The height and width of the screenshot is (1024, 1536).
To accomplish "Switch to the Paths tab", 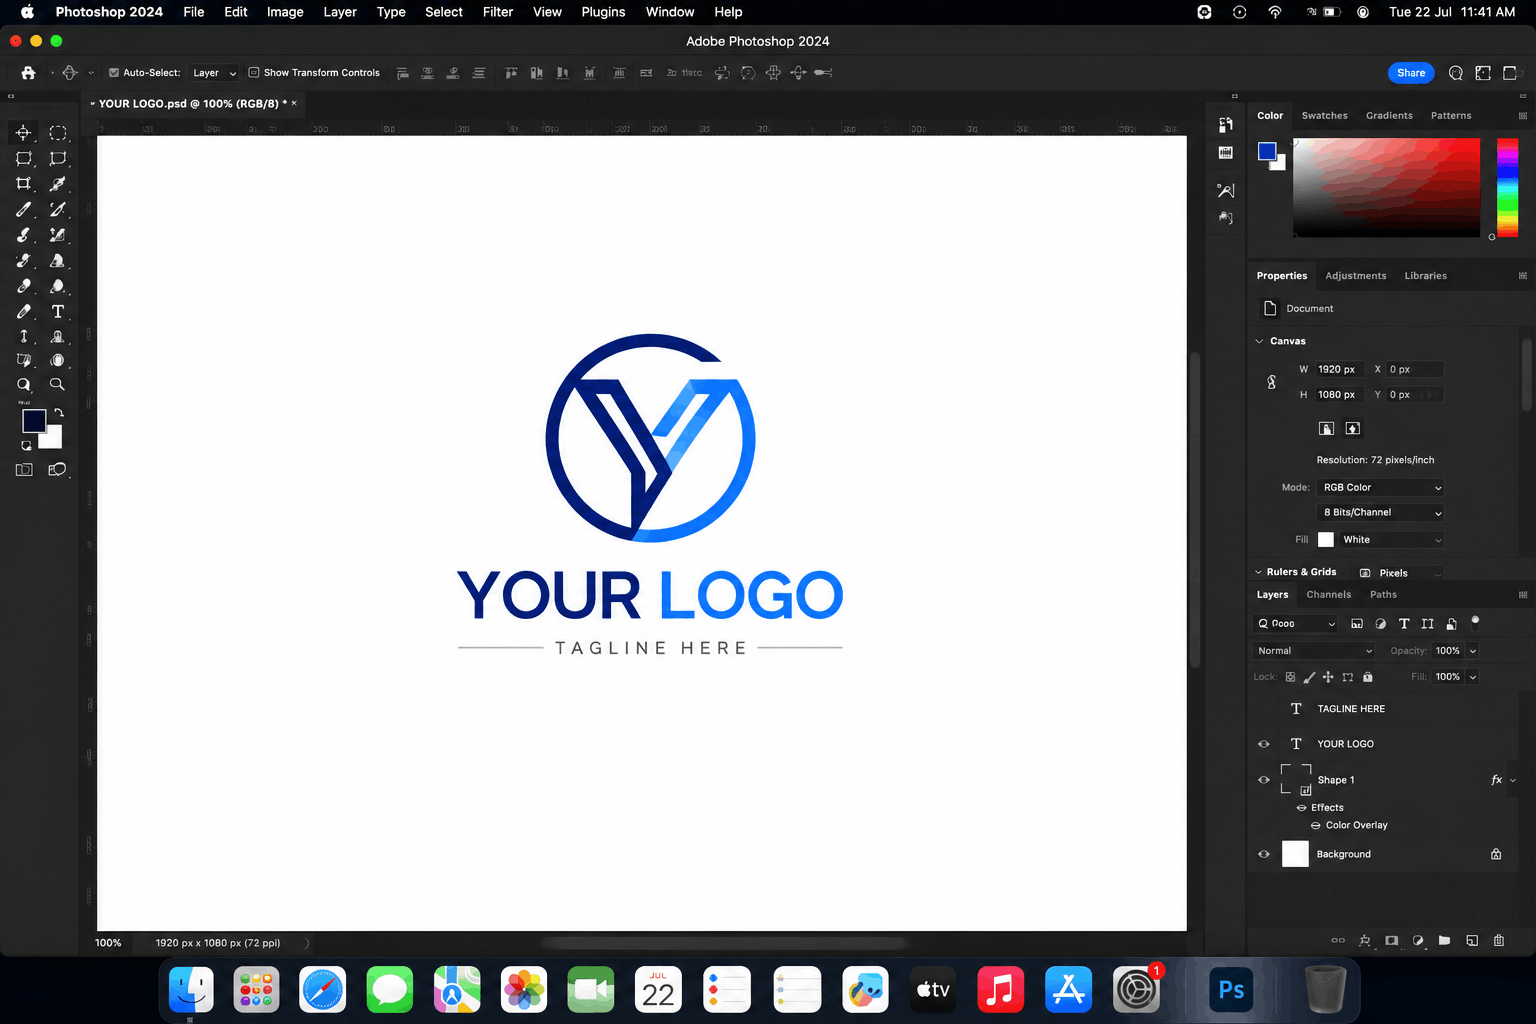I will point(1384,595).
